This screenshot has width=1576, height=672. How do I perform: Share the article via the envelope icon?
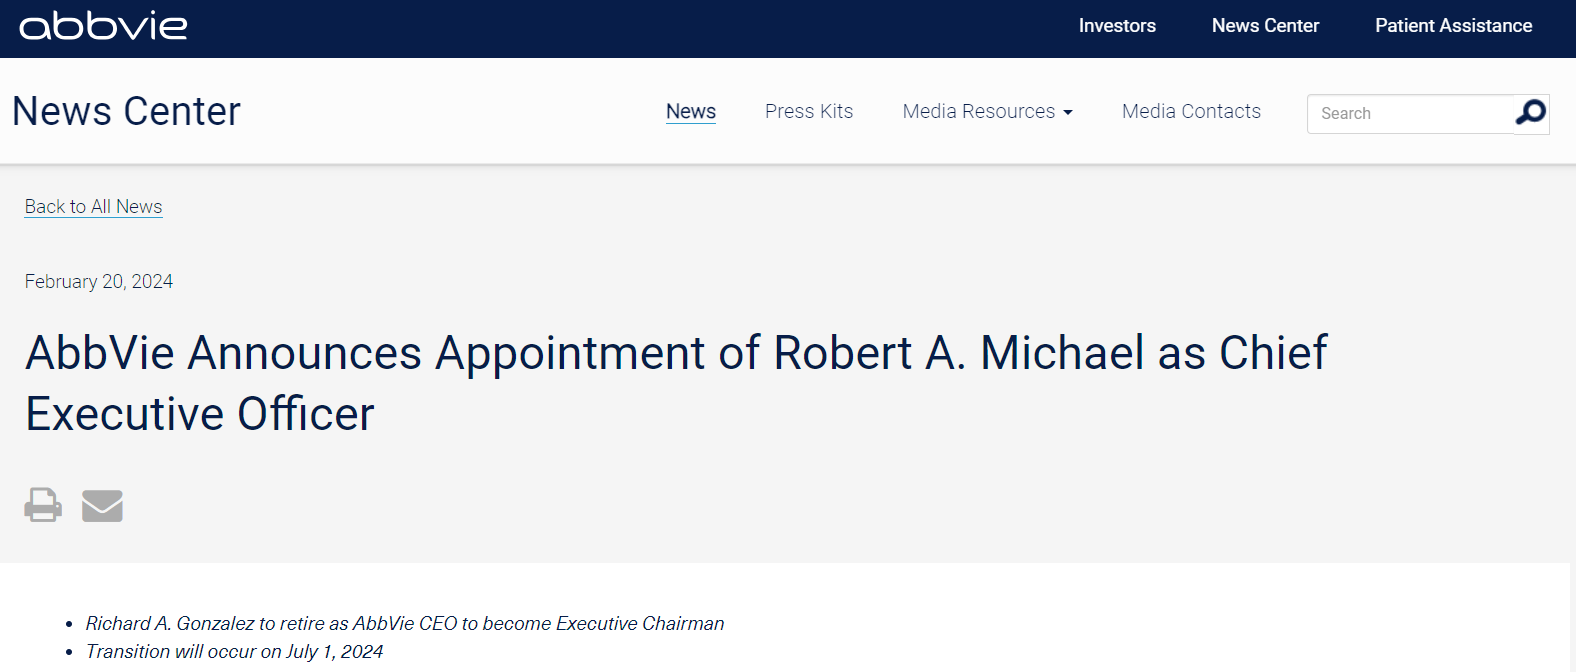[x=102, y=506]
